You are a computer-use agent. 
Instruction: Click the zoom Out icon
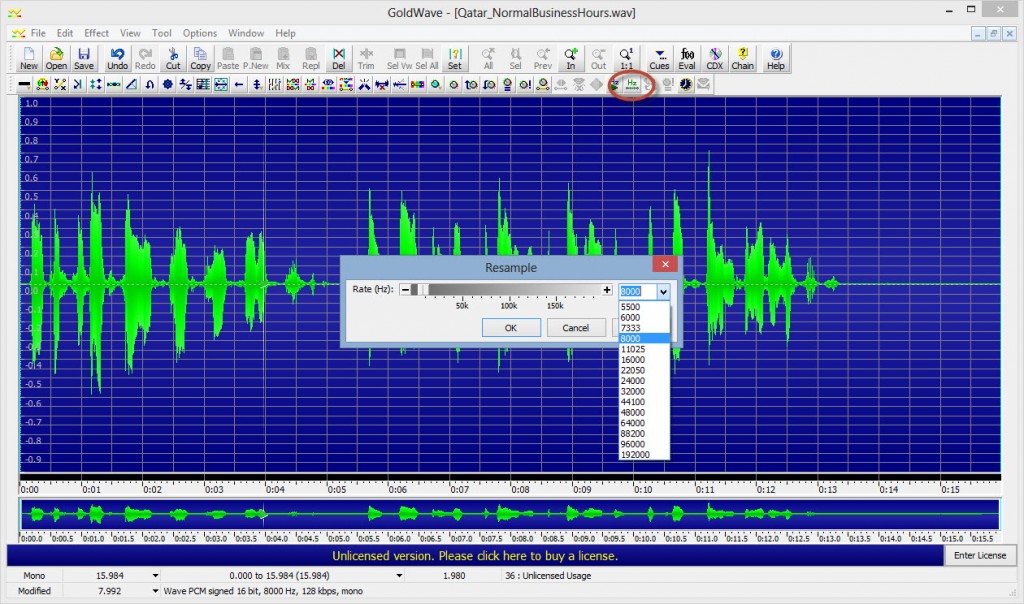pos(598,58)
